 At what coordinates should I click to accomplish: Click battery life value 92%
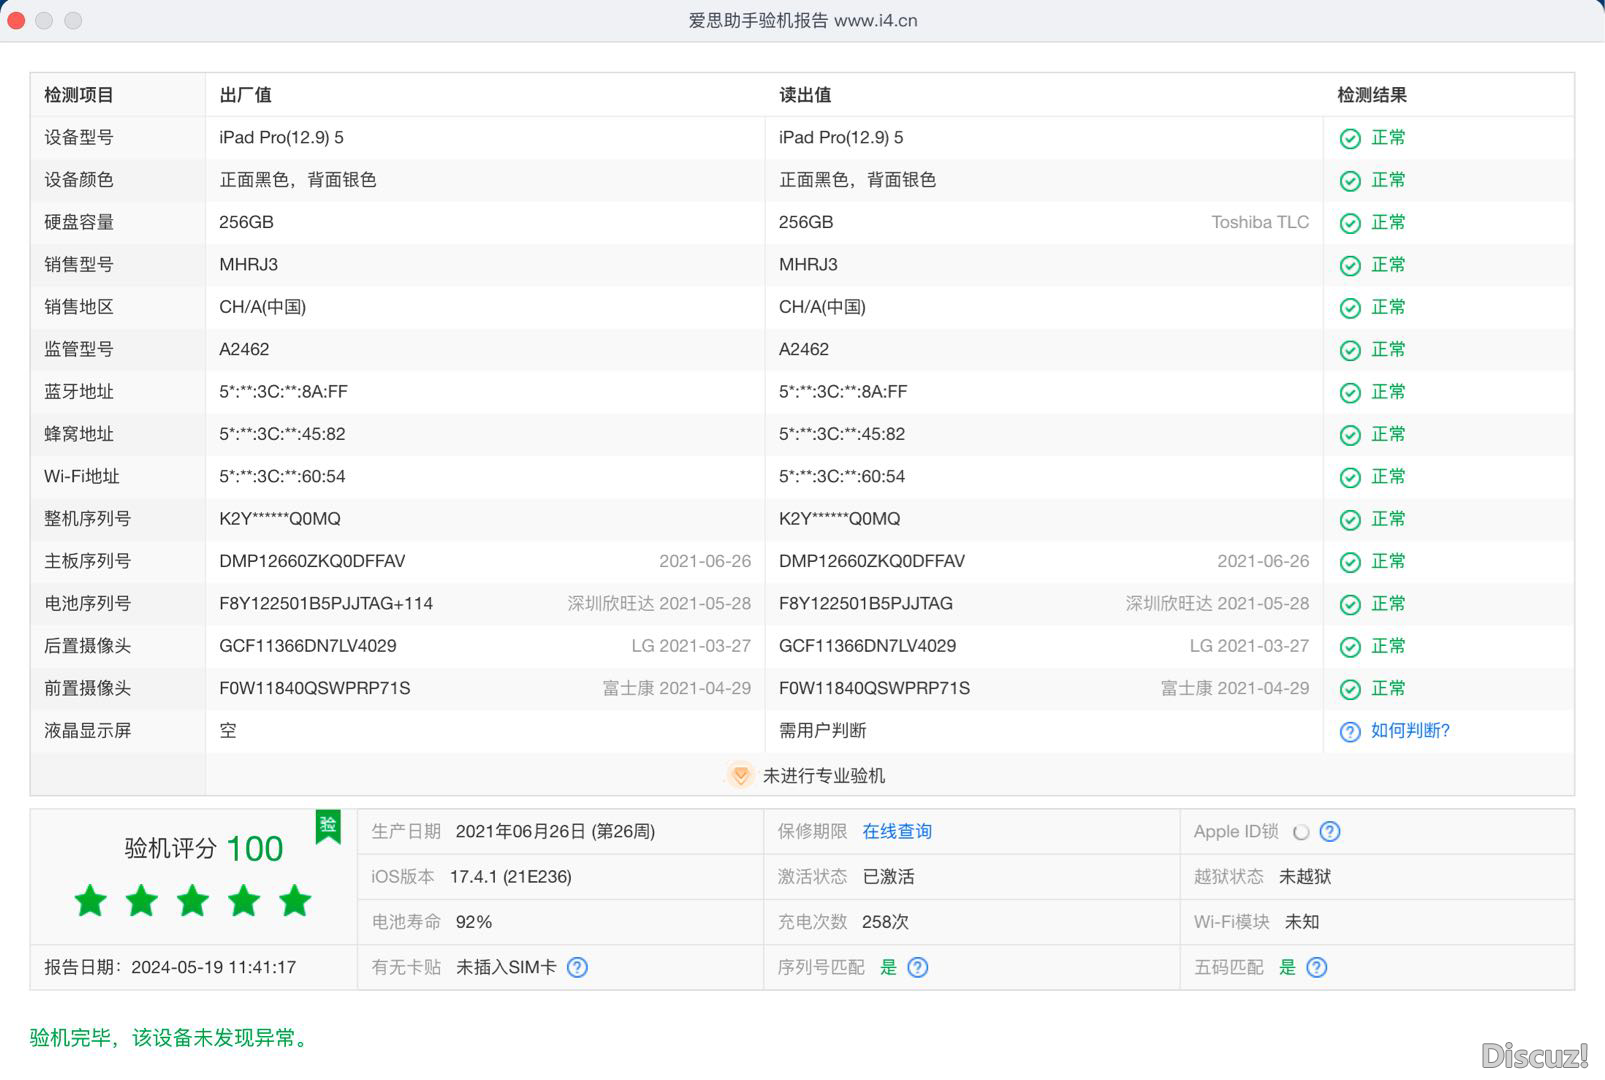(x=474, y=921)
